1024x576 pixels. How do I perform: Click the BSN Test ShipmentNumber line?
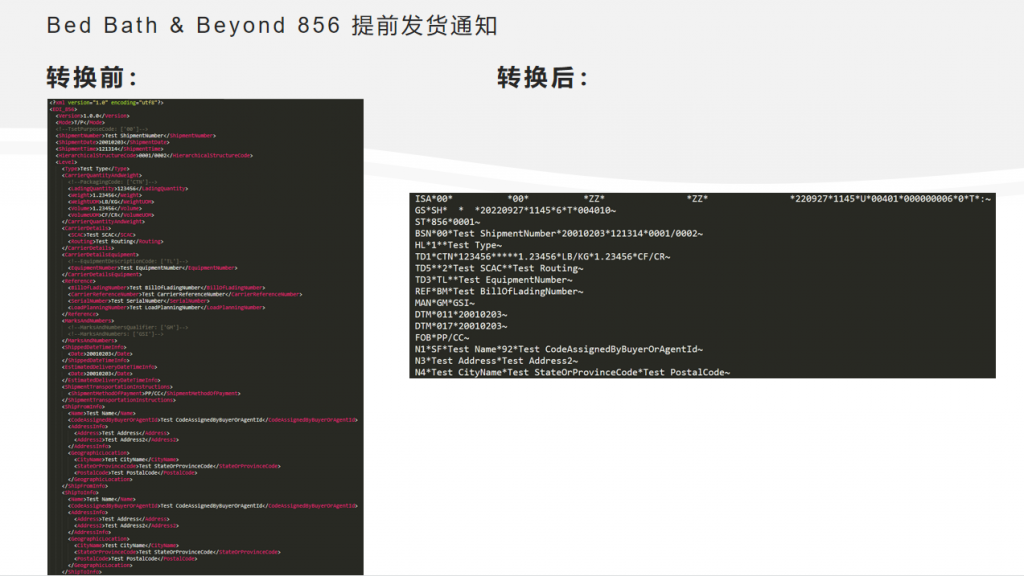click(559, 234)
